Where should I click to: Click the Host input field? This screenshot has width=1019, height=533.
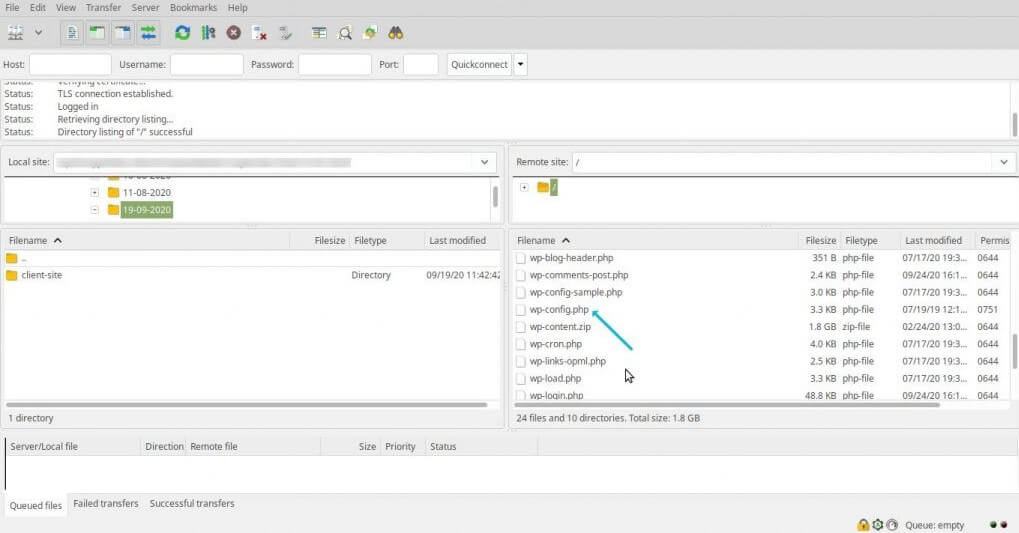click(x=70, y=64)
